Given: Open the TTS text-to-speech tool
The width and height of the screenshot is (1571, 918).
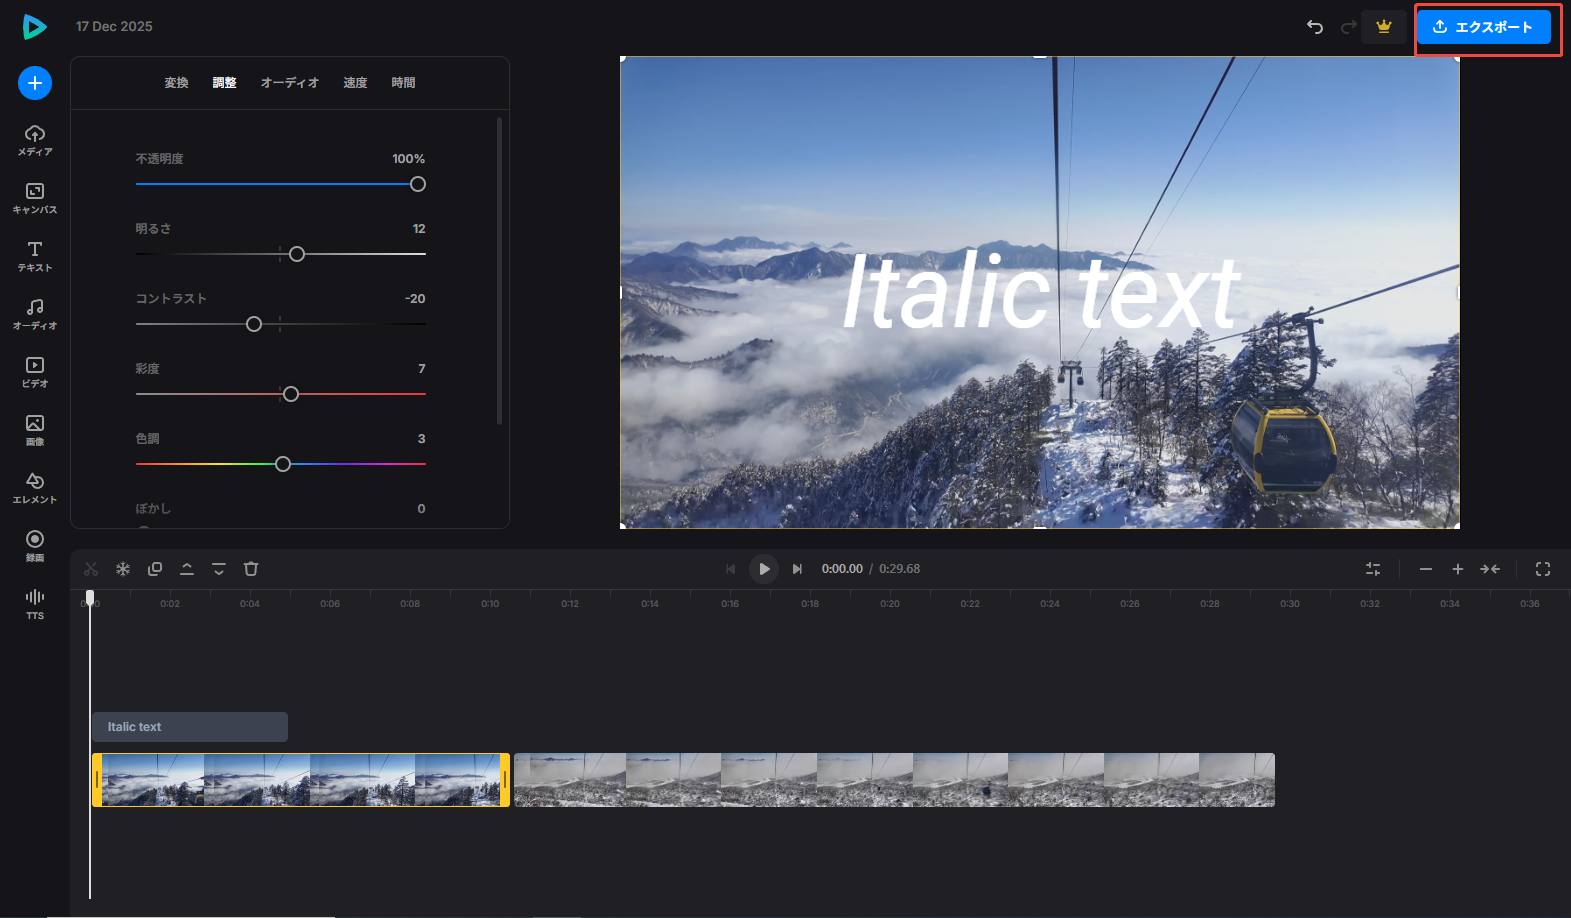Looking at the screenshot, I should point(35,604).
